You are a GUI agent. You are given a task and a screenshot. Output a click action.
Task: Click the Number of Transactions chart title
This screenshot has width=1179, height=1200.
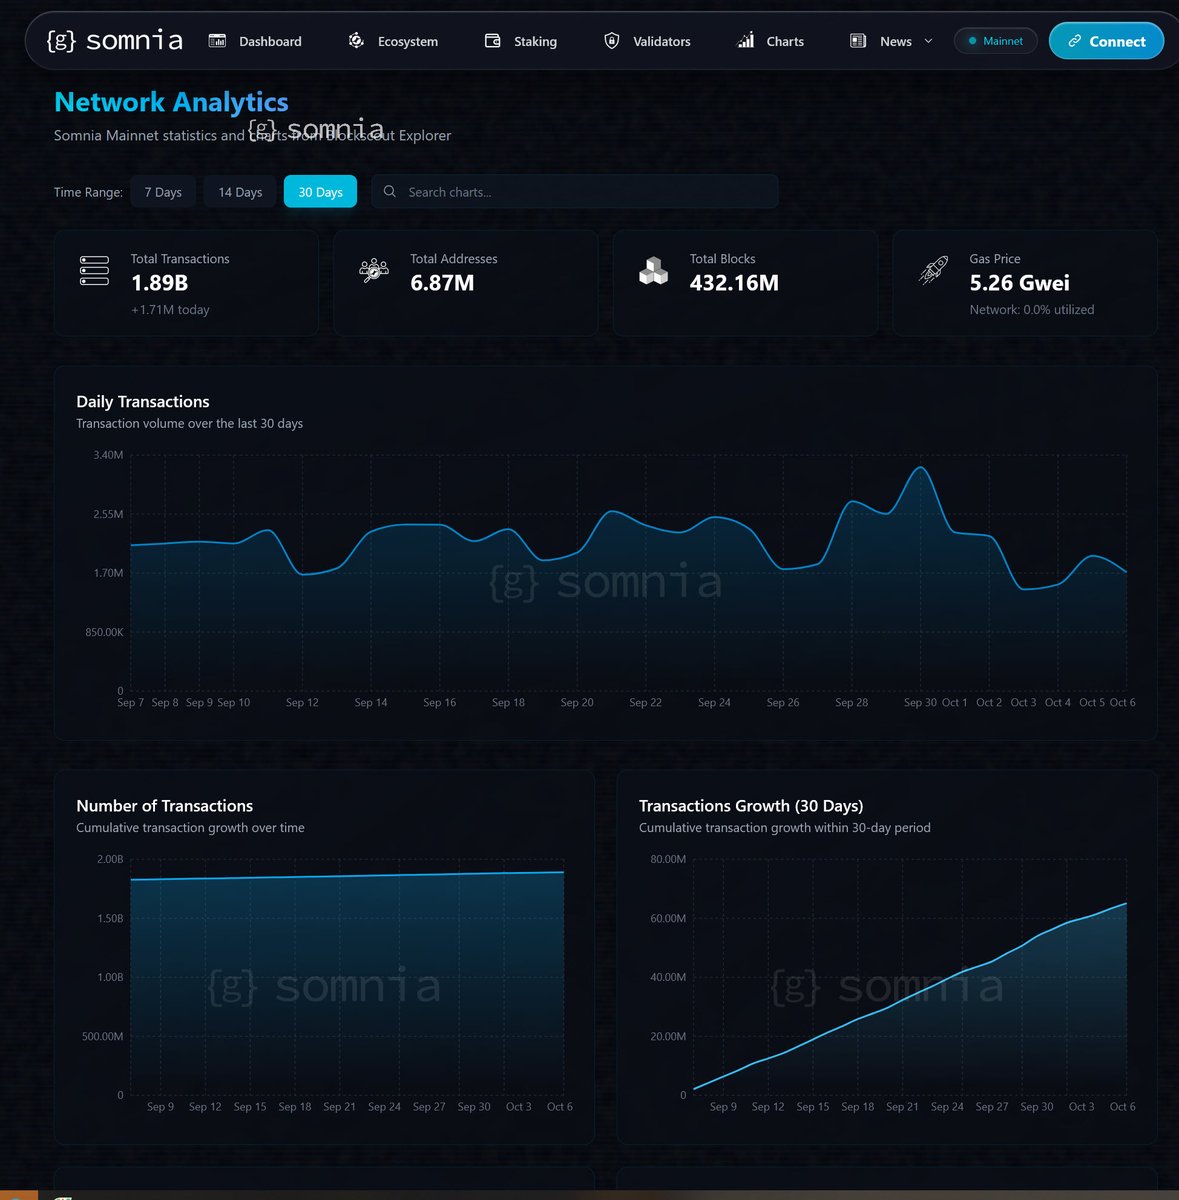click(164, 805)
